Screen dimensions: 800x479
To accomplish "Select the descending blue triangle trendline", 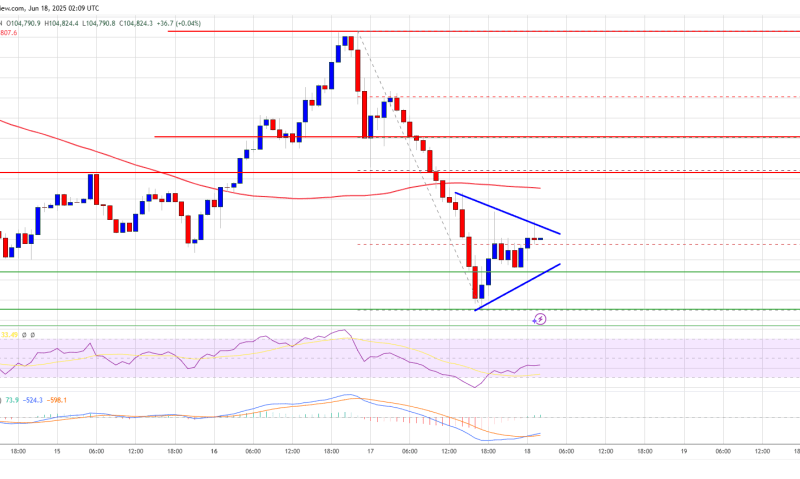I will [x=508, y=213].
